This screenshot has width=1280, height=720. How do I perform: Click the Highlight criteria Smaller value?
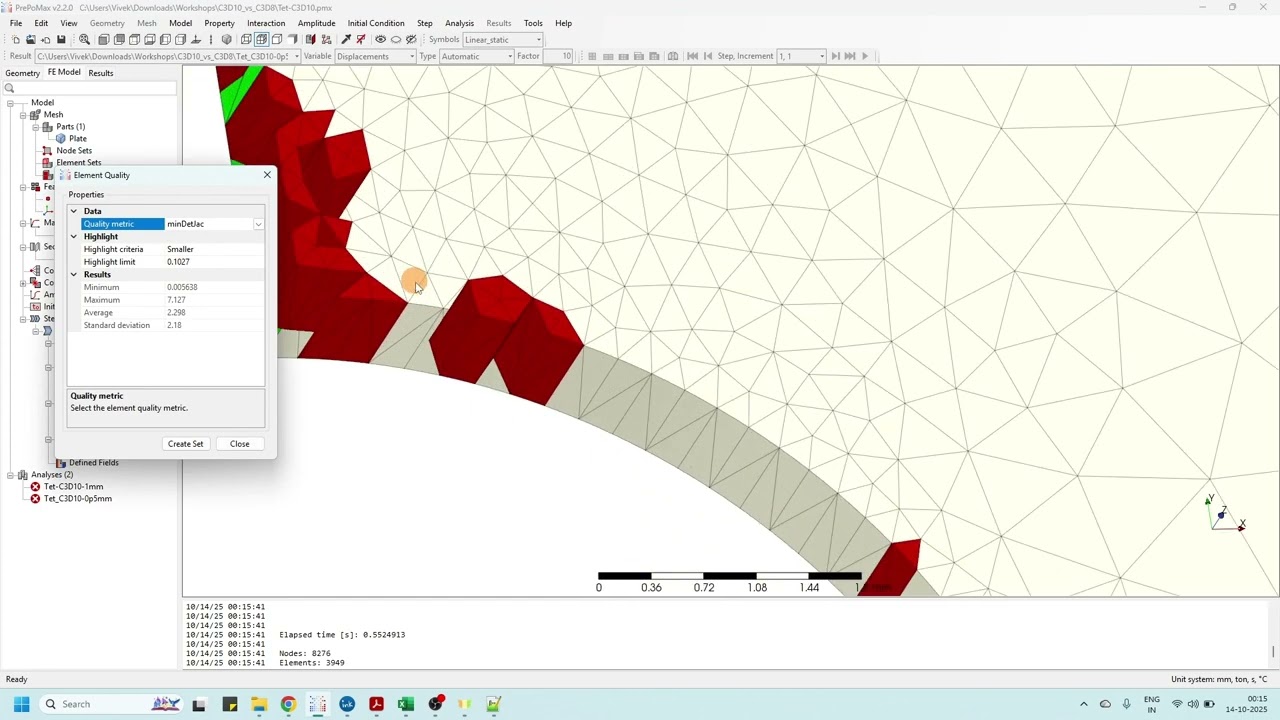214,249
